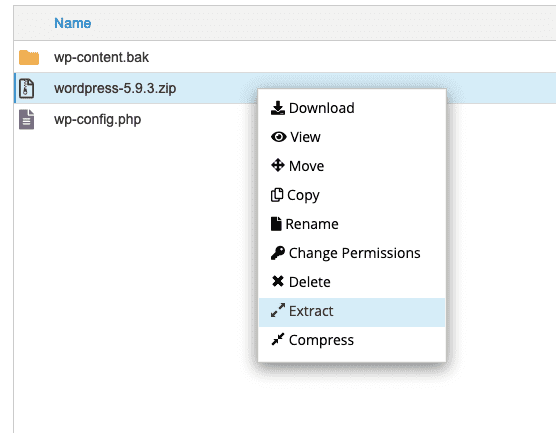The width and height of the screenshot is (556, 433).
Task: Pick Move in the context menu
Action: 352,166
